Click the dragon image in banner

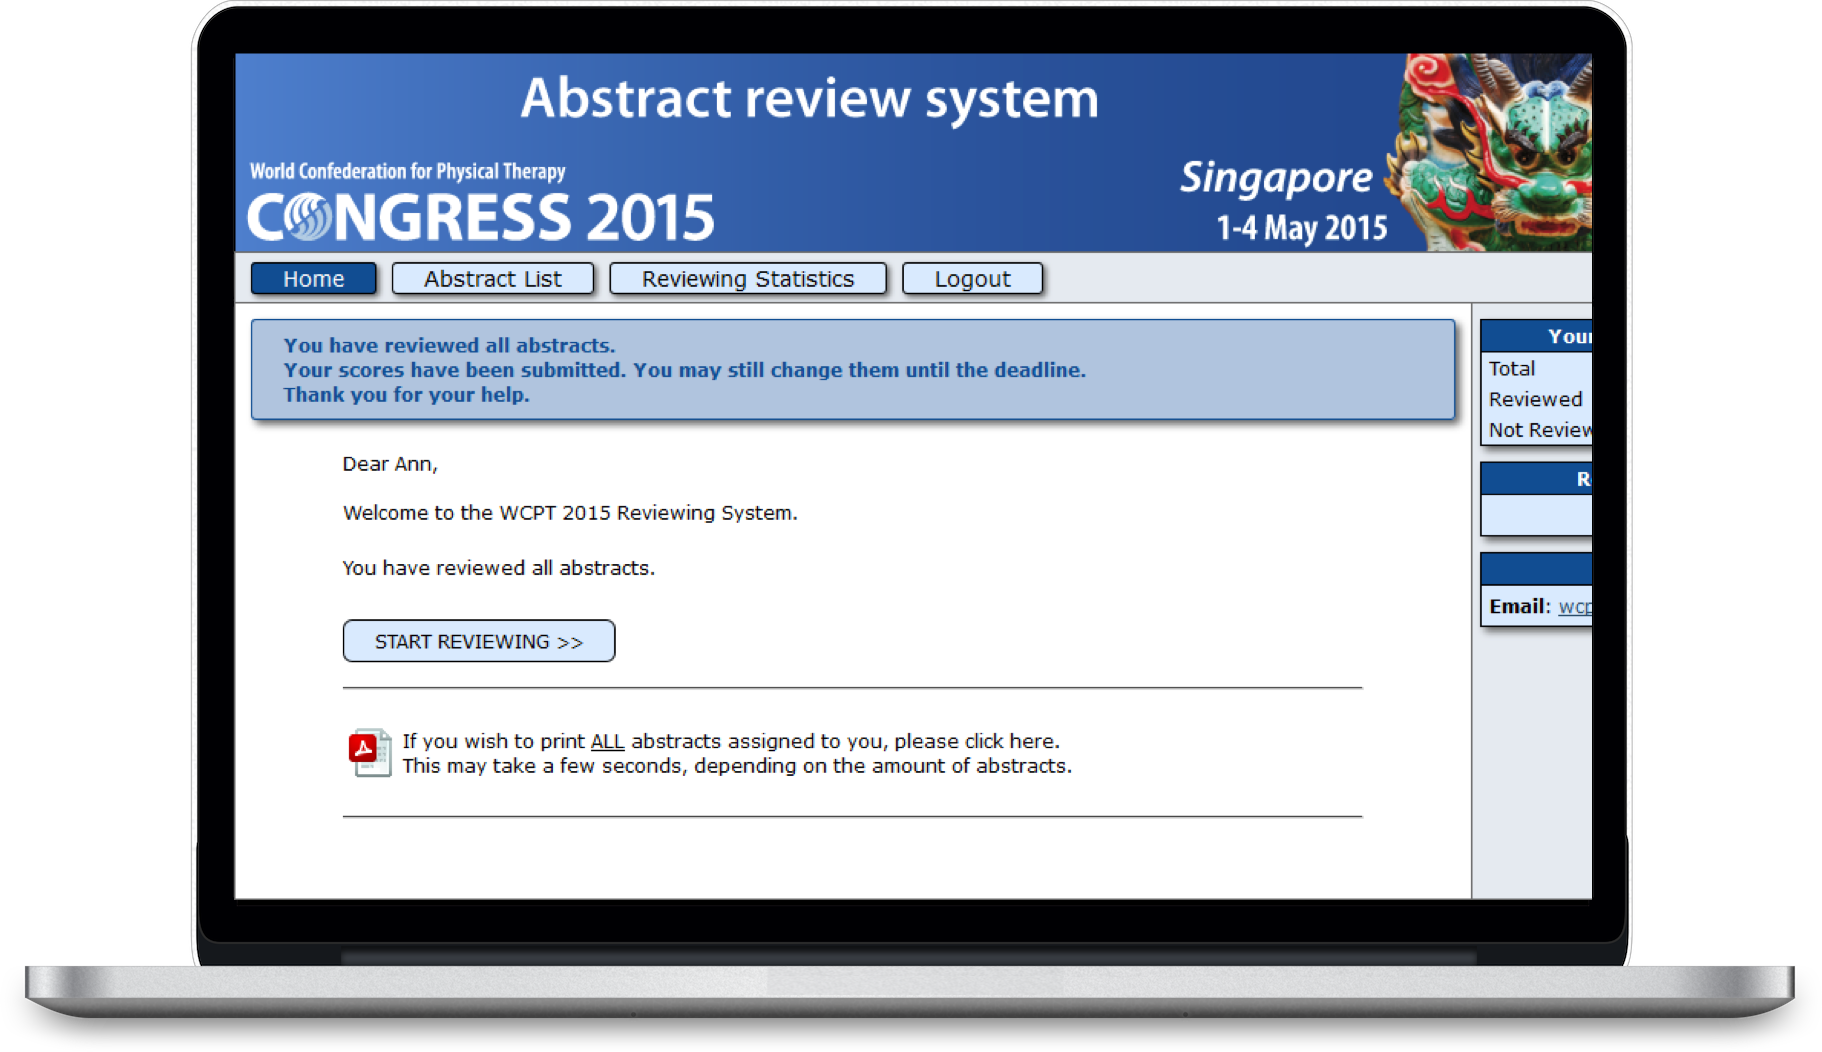(1490, 152)
